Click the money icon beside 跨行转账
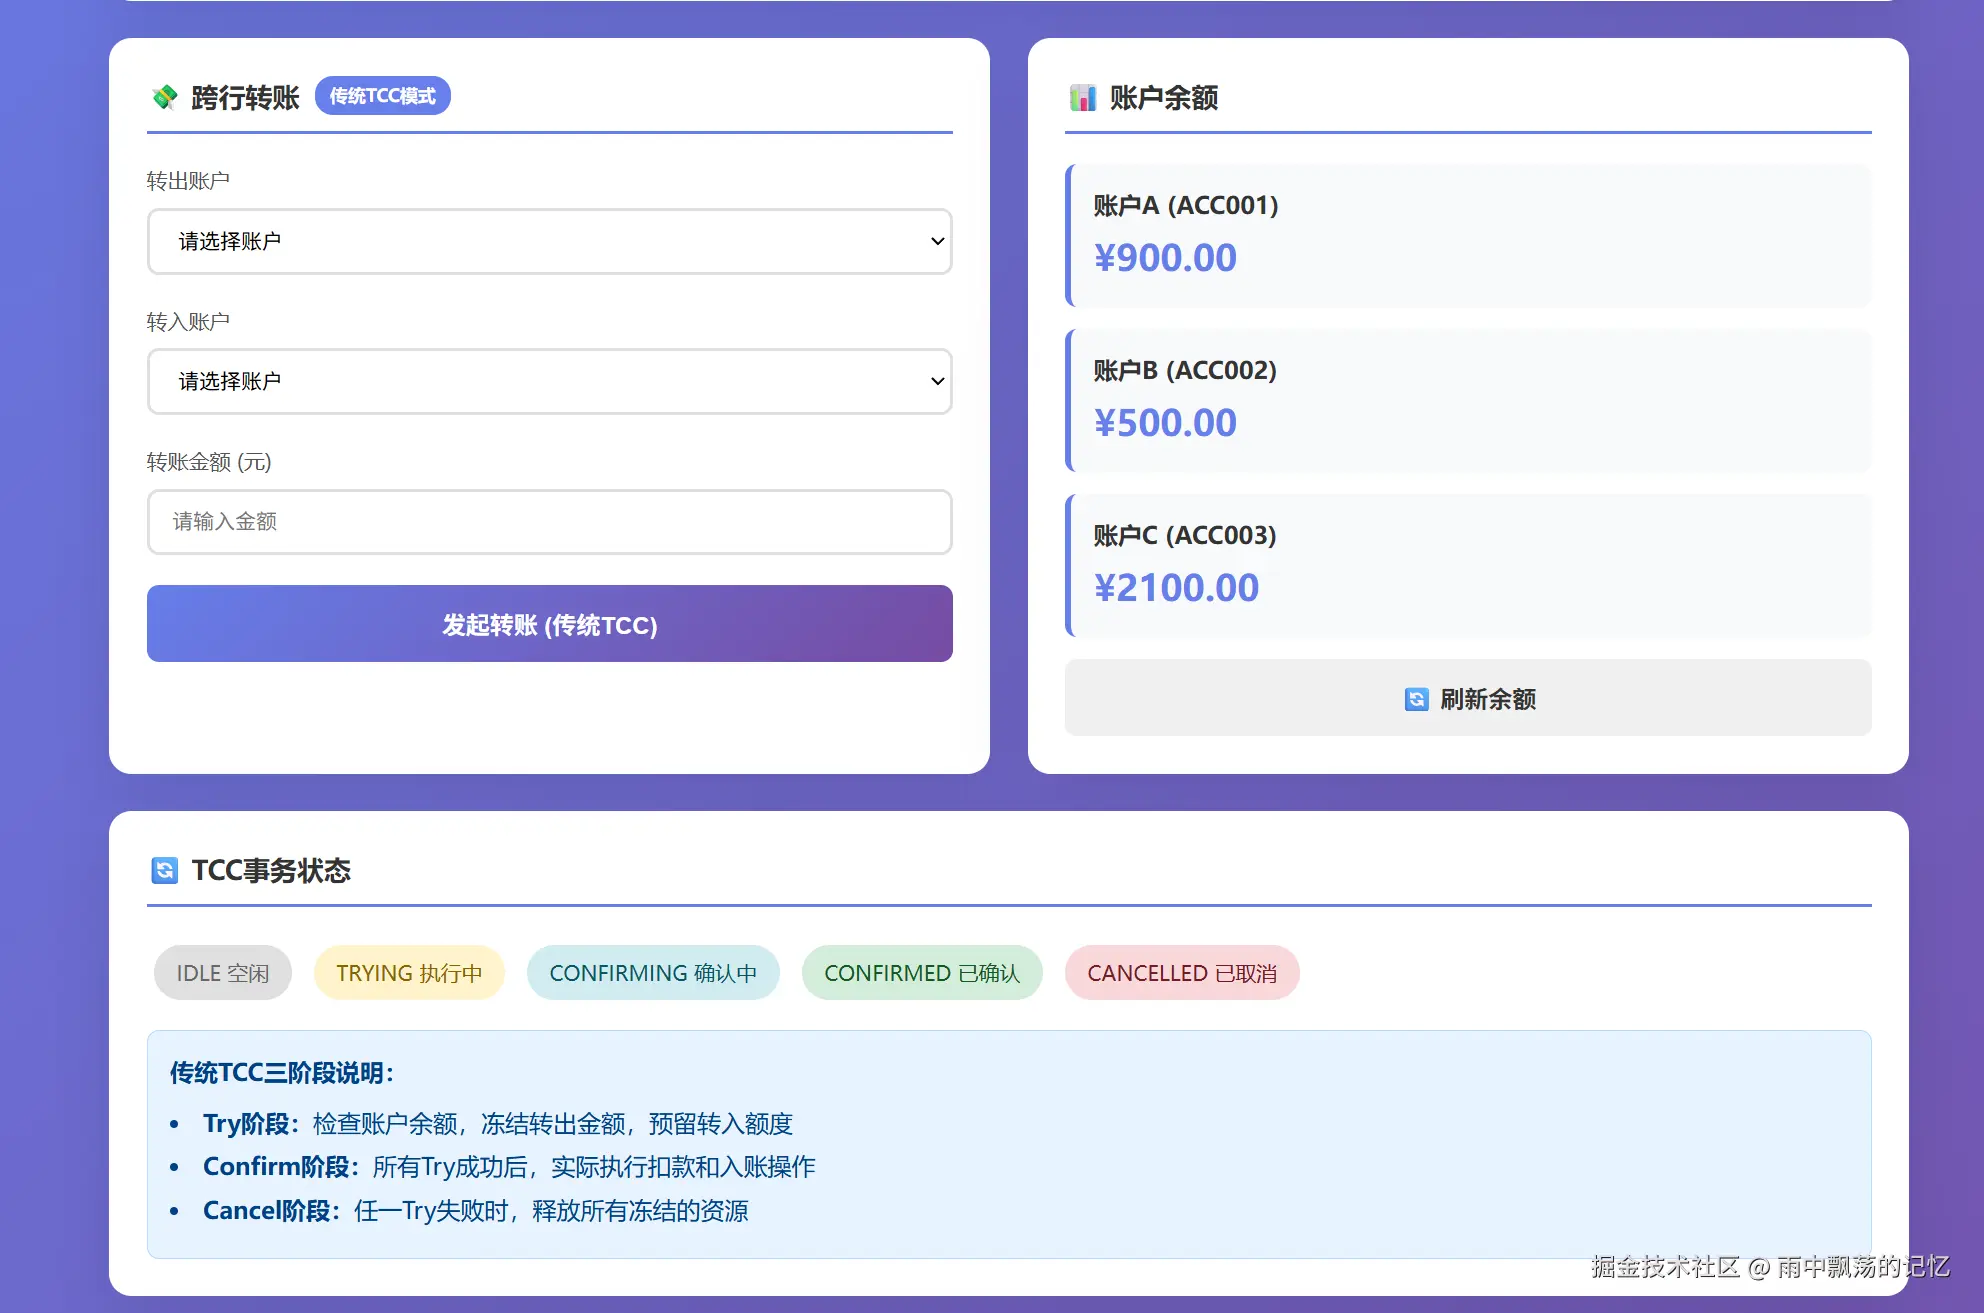This screenshot has width=1984, height=1313. pyautogui.click(x=165, y=97)
